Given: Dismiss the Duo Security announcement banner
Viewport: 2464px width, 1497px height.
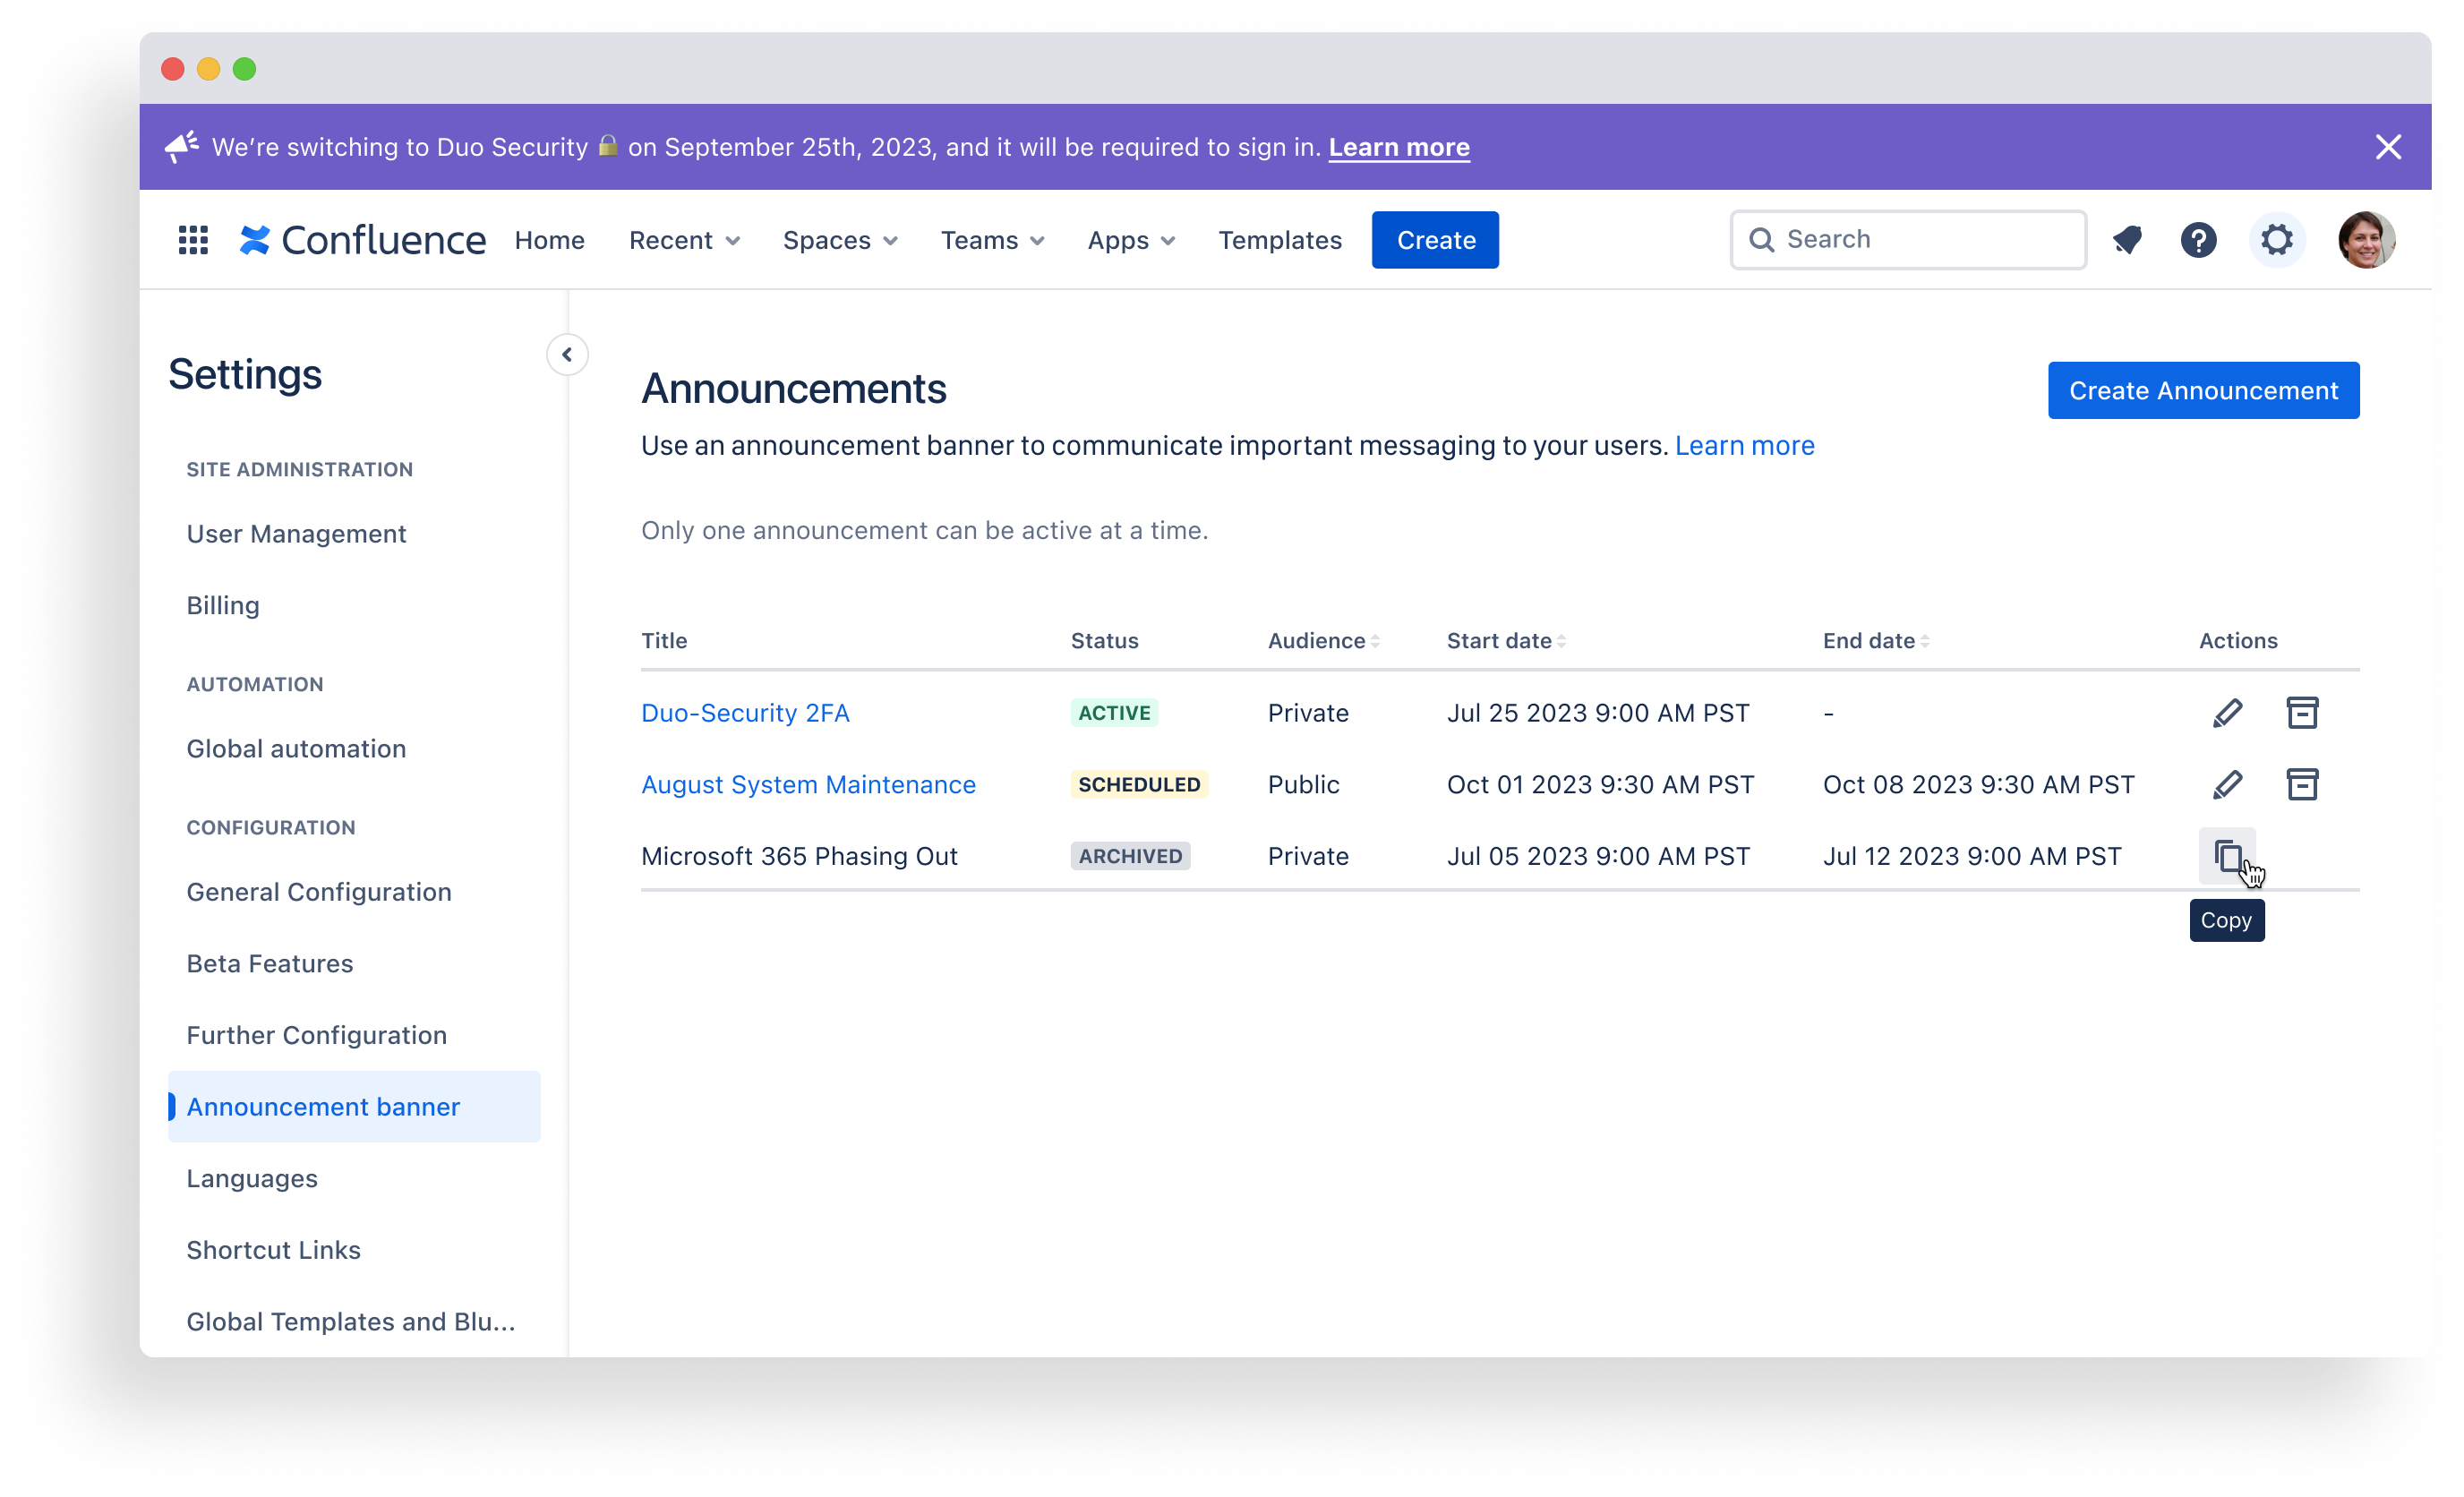Looking at the screenshot, I should click(2388, 146).
